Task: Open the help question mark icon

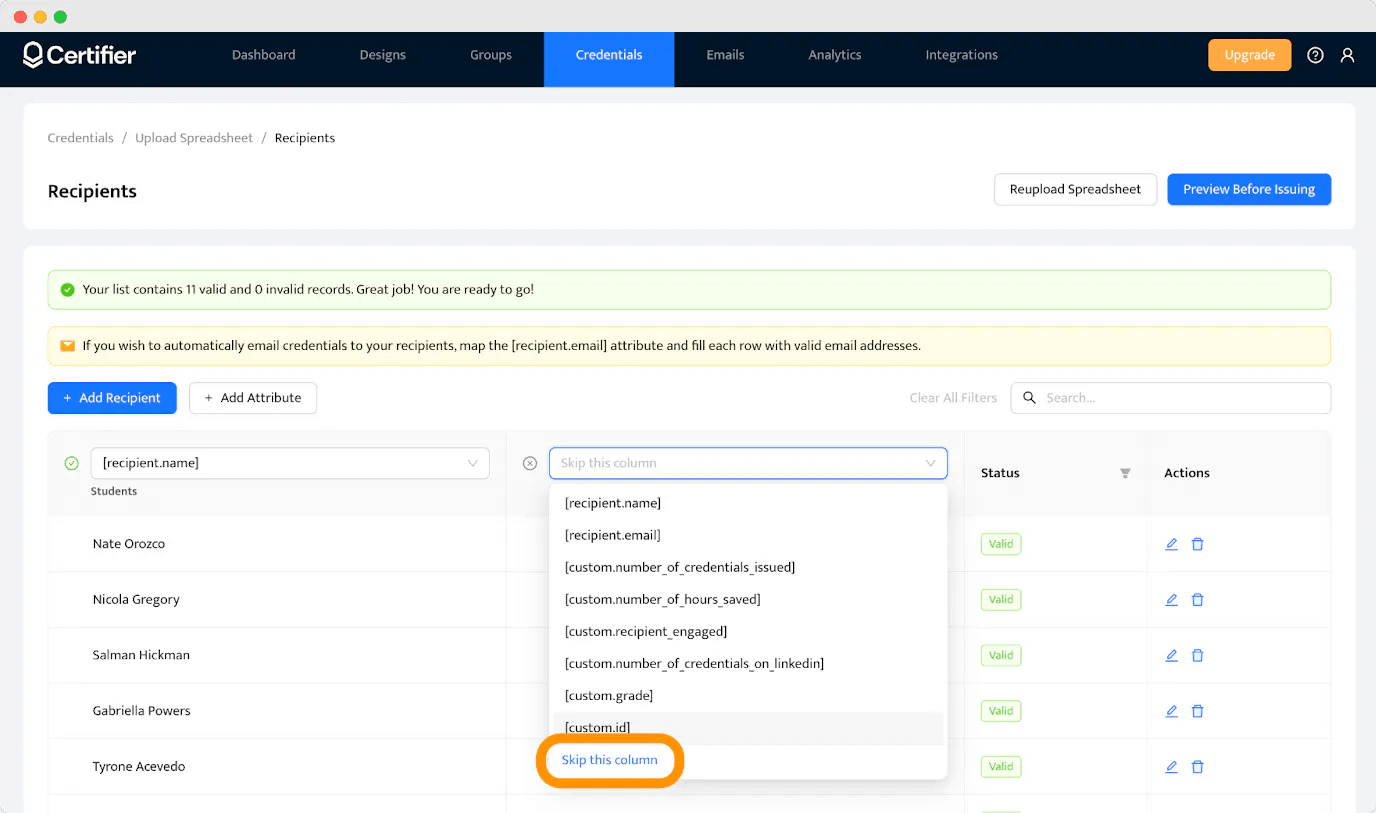Action: [x=1315, y=55]
